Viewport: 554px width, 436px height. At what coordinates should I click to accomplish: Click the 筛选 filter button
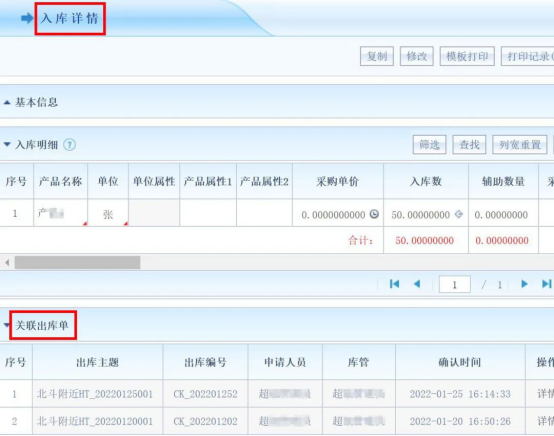click(x=429, y=145)
